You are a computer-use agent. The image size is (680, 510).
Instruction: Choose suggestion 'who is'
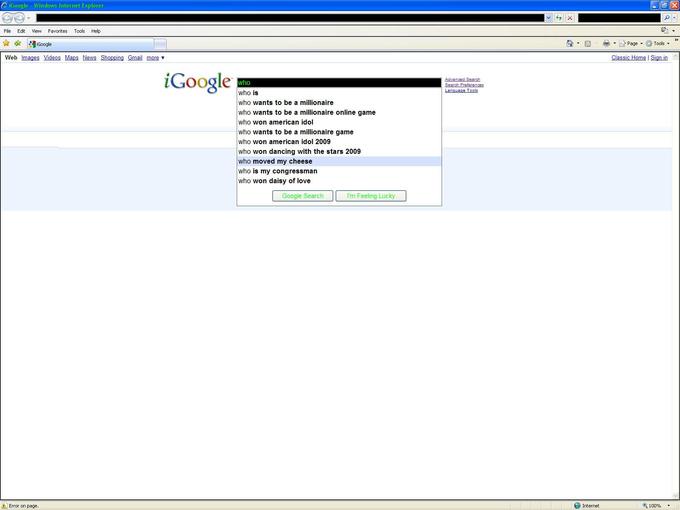pyautogui.click(x=339, y=93)
